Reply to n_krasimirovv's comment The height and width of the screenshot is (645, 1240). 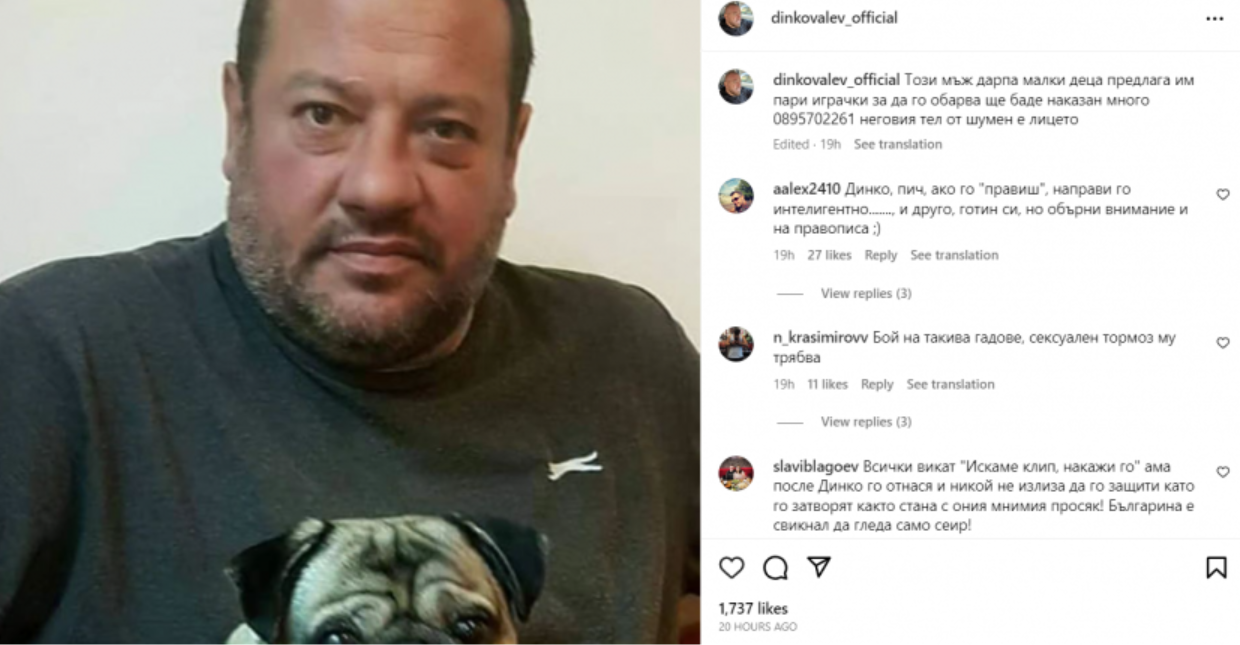[877, 384]
